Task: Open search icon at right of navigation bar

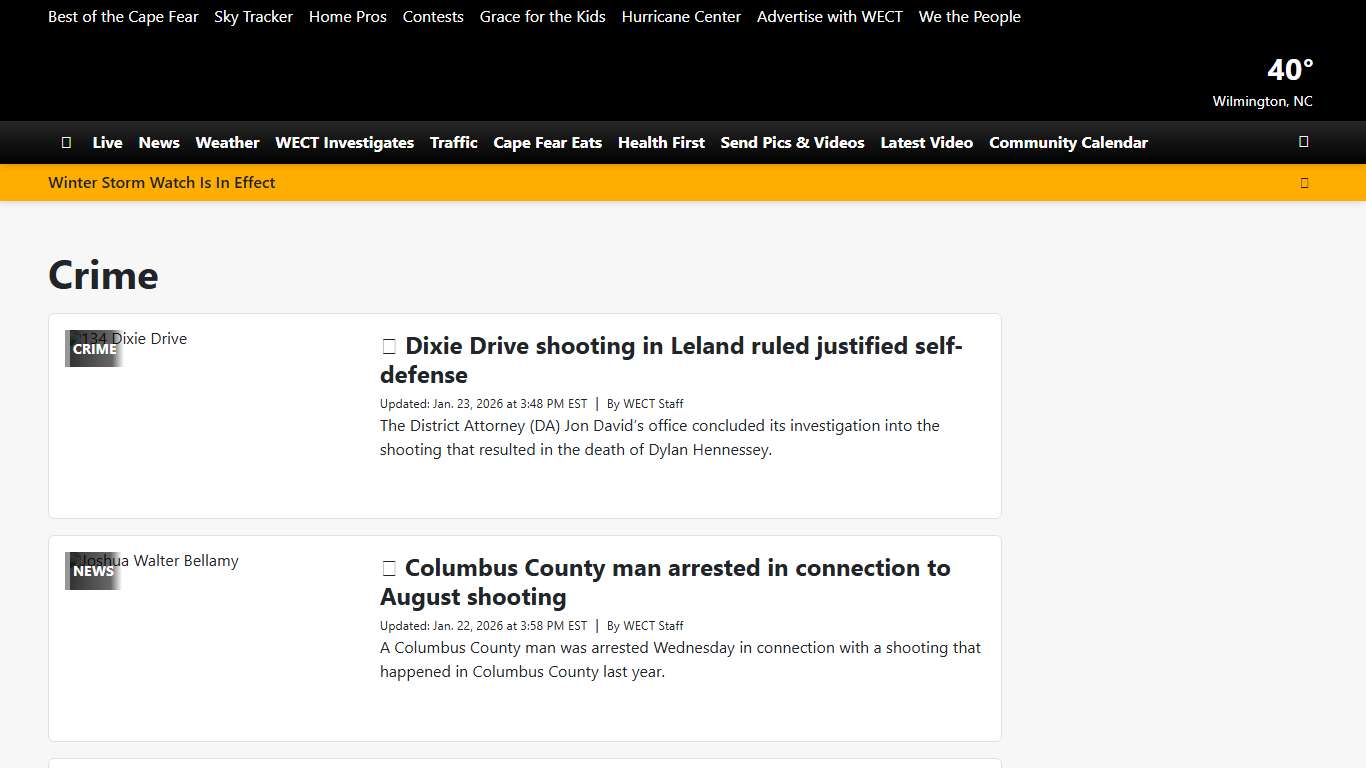Action: coord(1303,142)
